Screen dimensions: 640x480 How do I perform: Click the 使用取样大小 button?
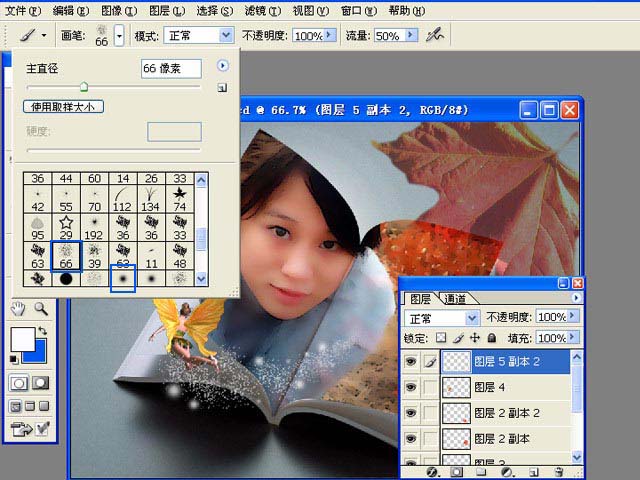[x=63, y=106]
